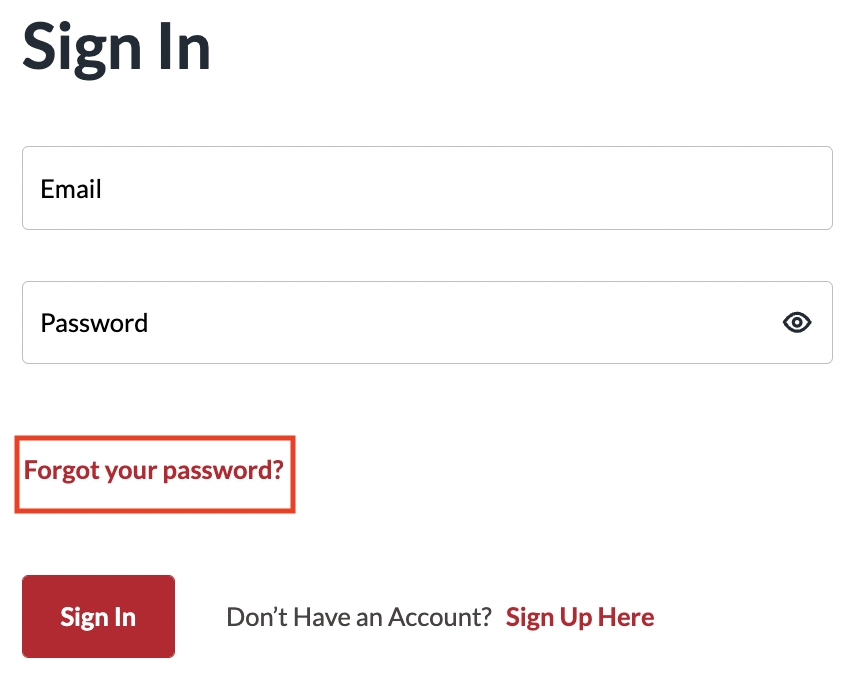The width and height of the screenshot is (854, 678).
Task: Click the Email input field
Action: 427,188
